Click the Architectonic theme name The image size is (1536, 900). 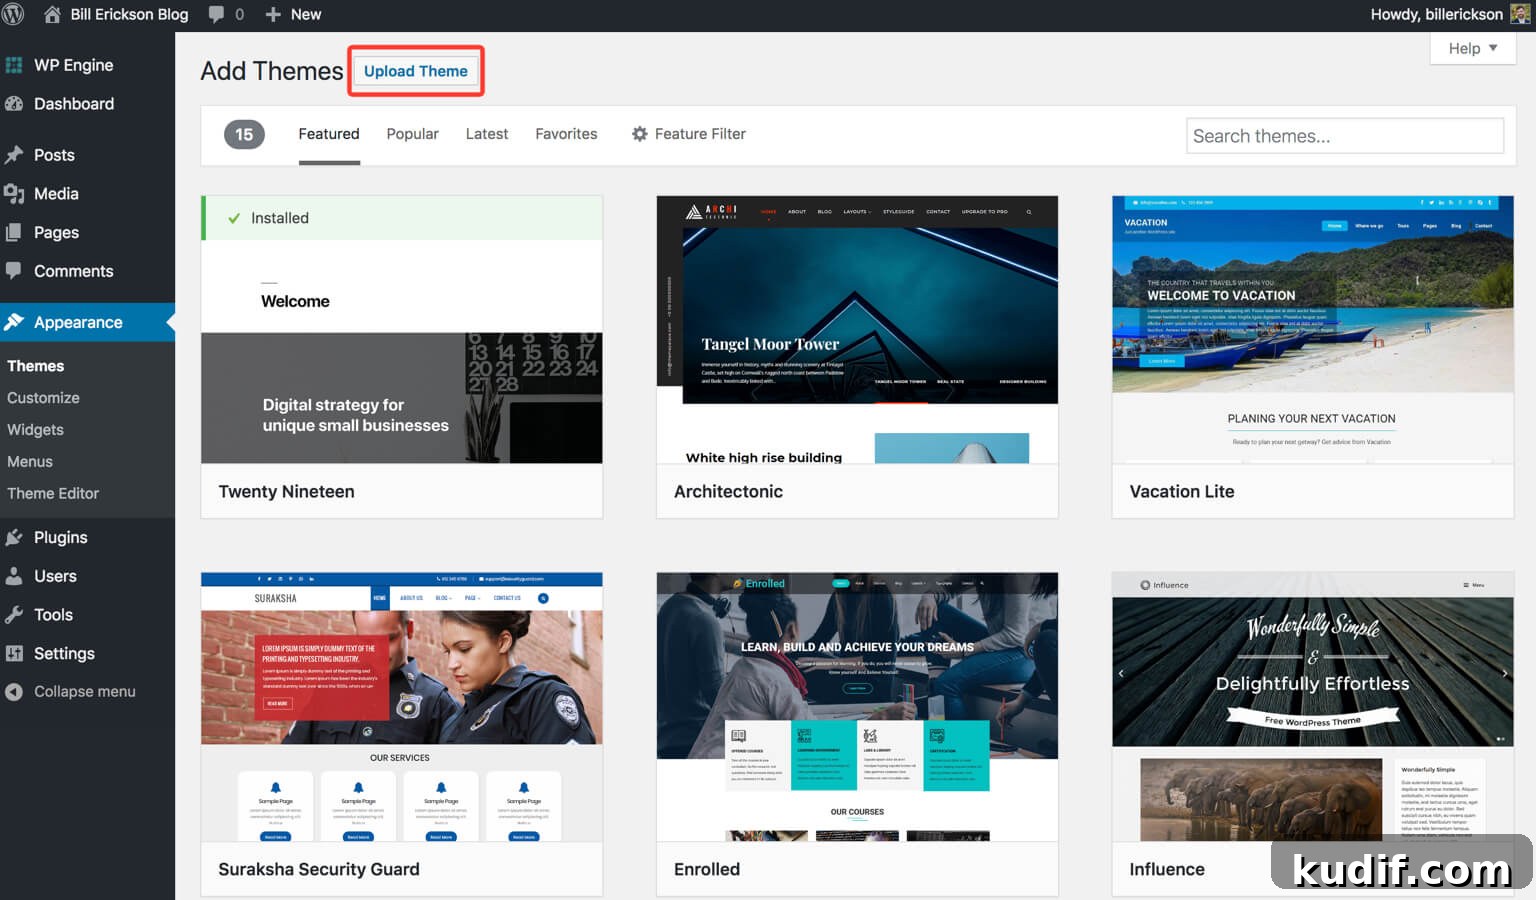pos(728,492)
